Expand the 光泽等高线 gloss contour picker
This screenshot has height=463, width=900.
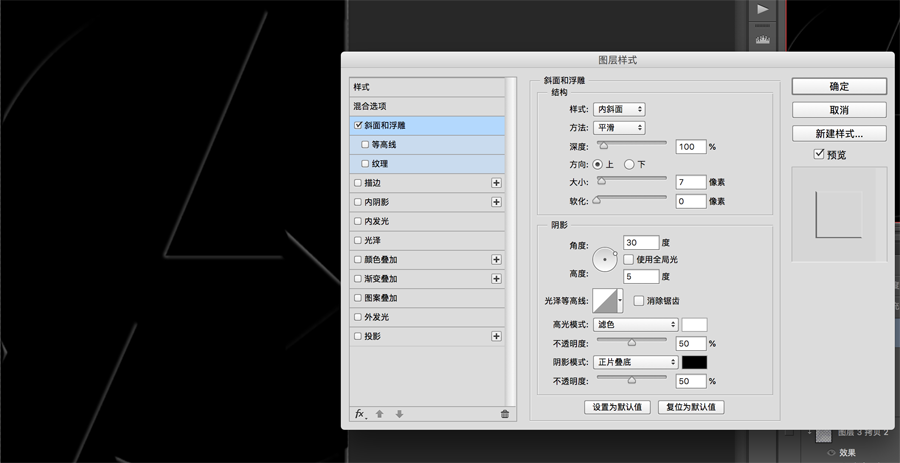621,300
